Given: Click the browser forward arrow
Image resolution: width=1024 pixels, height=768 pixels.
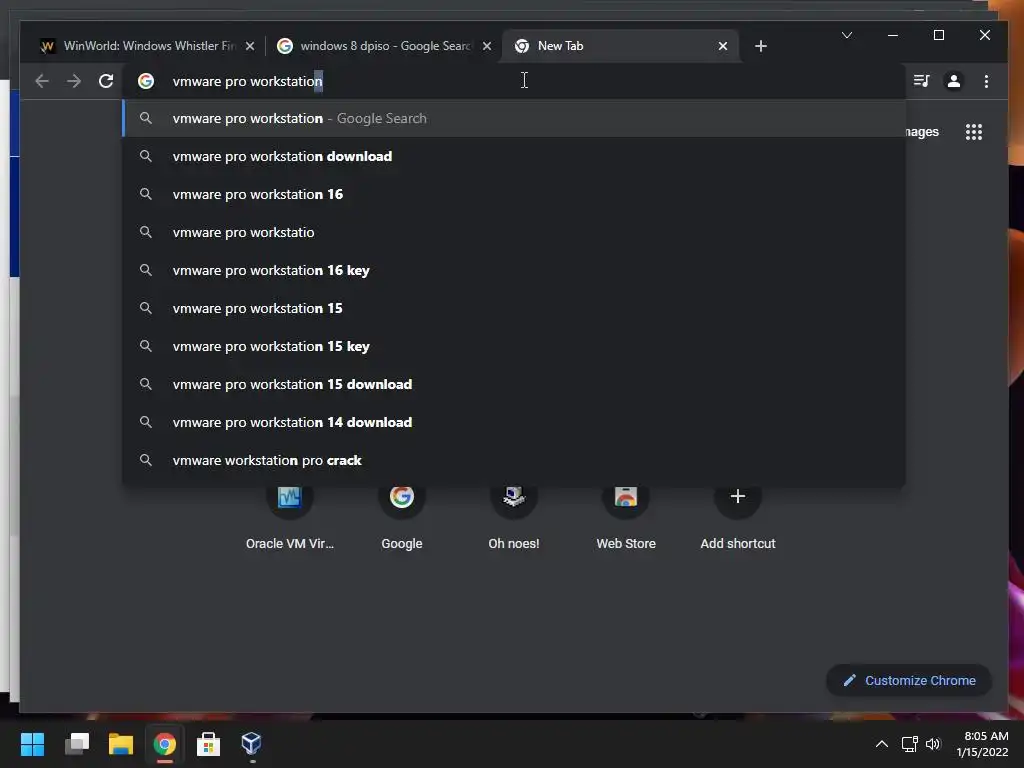Looking at the screenshot, I should pos(74,81).
